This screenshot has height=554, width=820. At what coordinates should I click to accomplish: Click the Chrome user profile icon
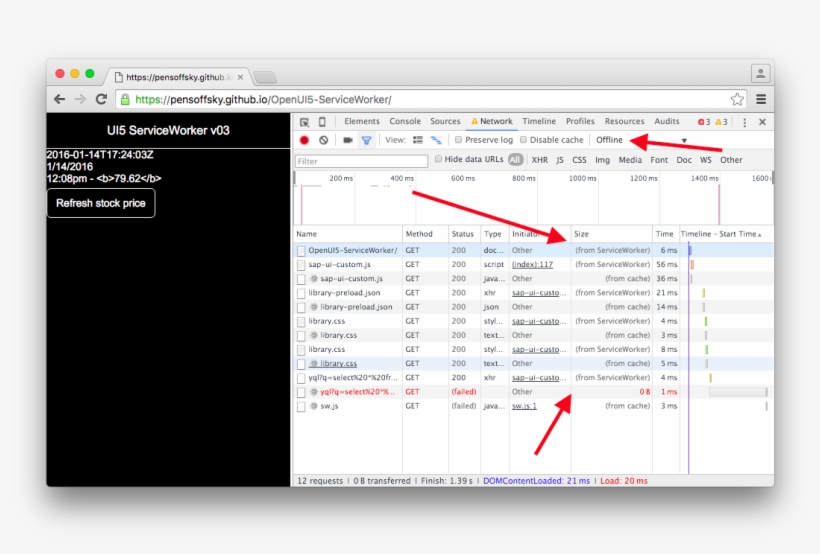click(x=760, y=73)
